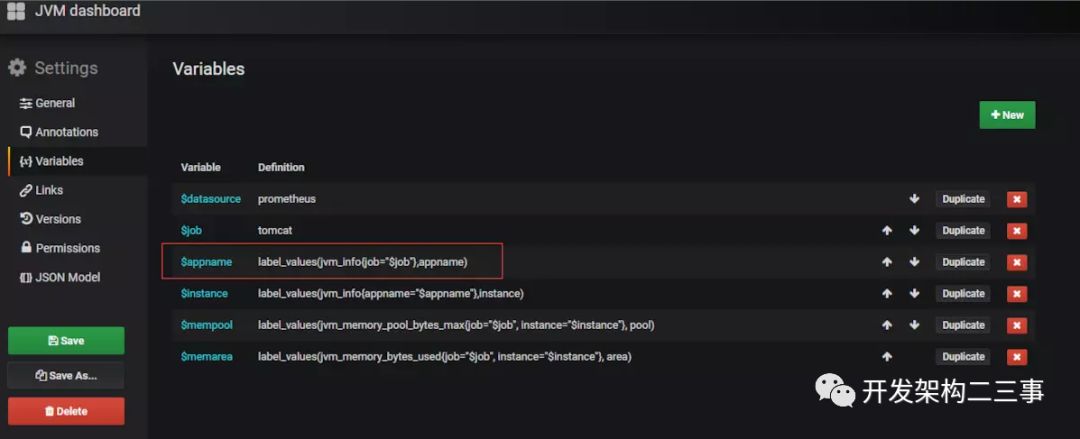Screen dimensions: 1080x439
Task: Duplicate the $memarea variable
Action: pyautogui.click(x=963, y=356)
